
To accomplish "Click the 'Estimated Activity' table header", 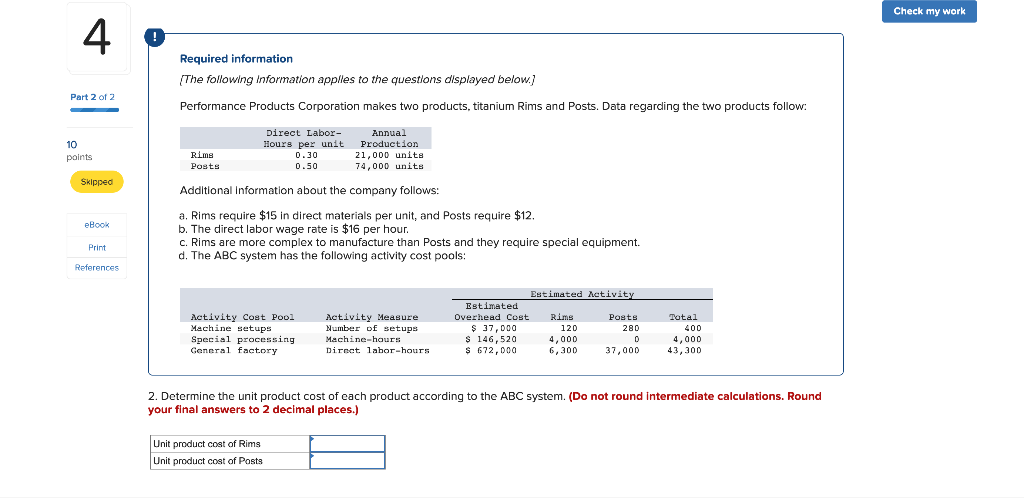I will [x=583, y=294].
